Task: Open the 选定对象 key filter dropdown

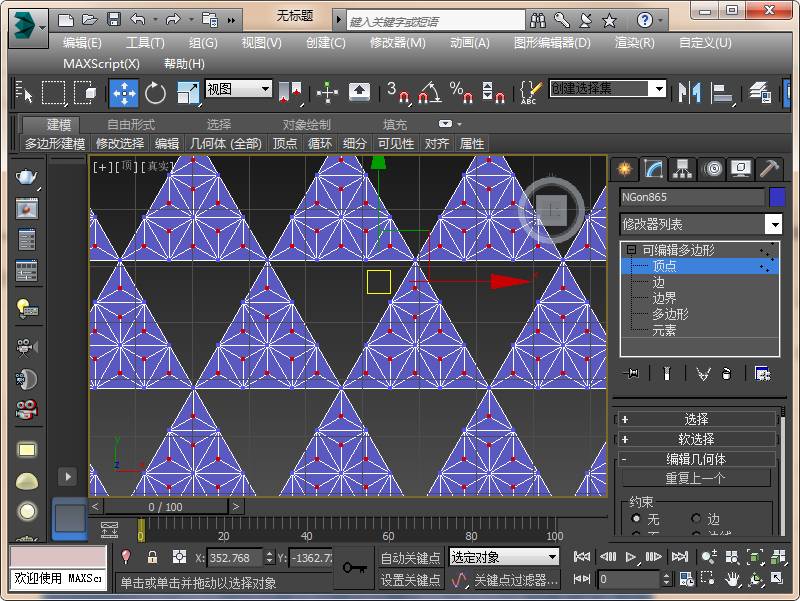Action: coord(504,557)
